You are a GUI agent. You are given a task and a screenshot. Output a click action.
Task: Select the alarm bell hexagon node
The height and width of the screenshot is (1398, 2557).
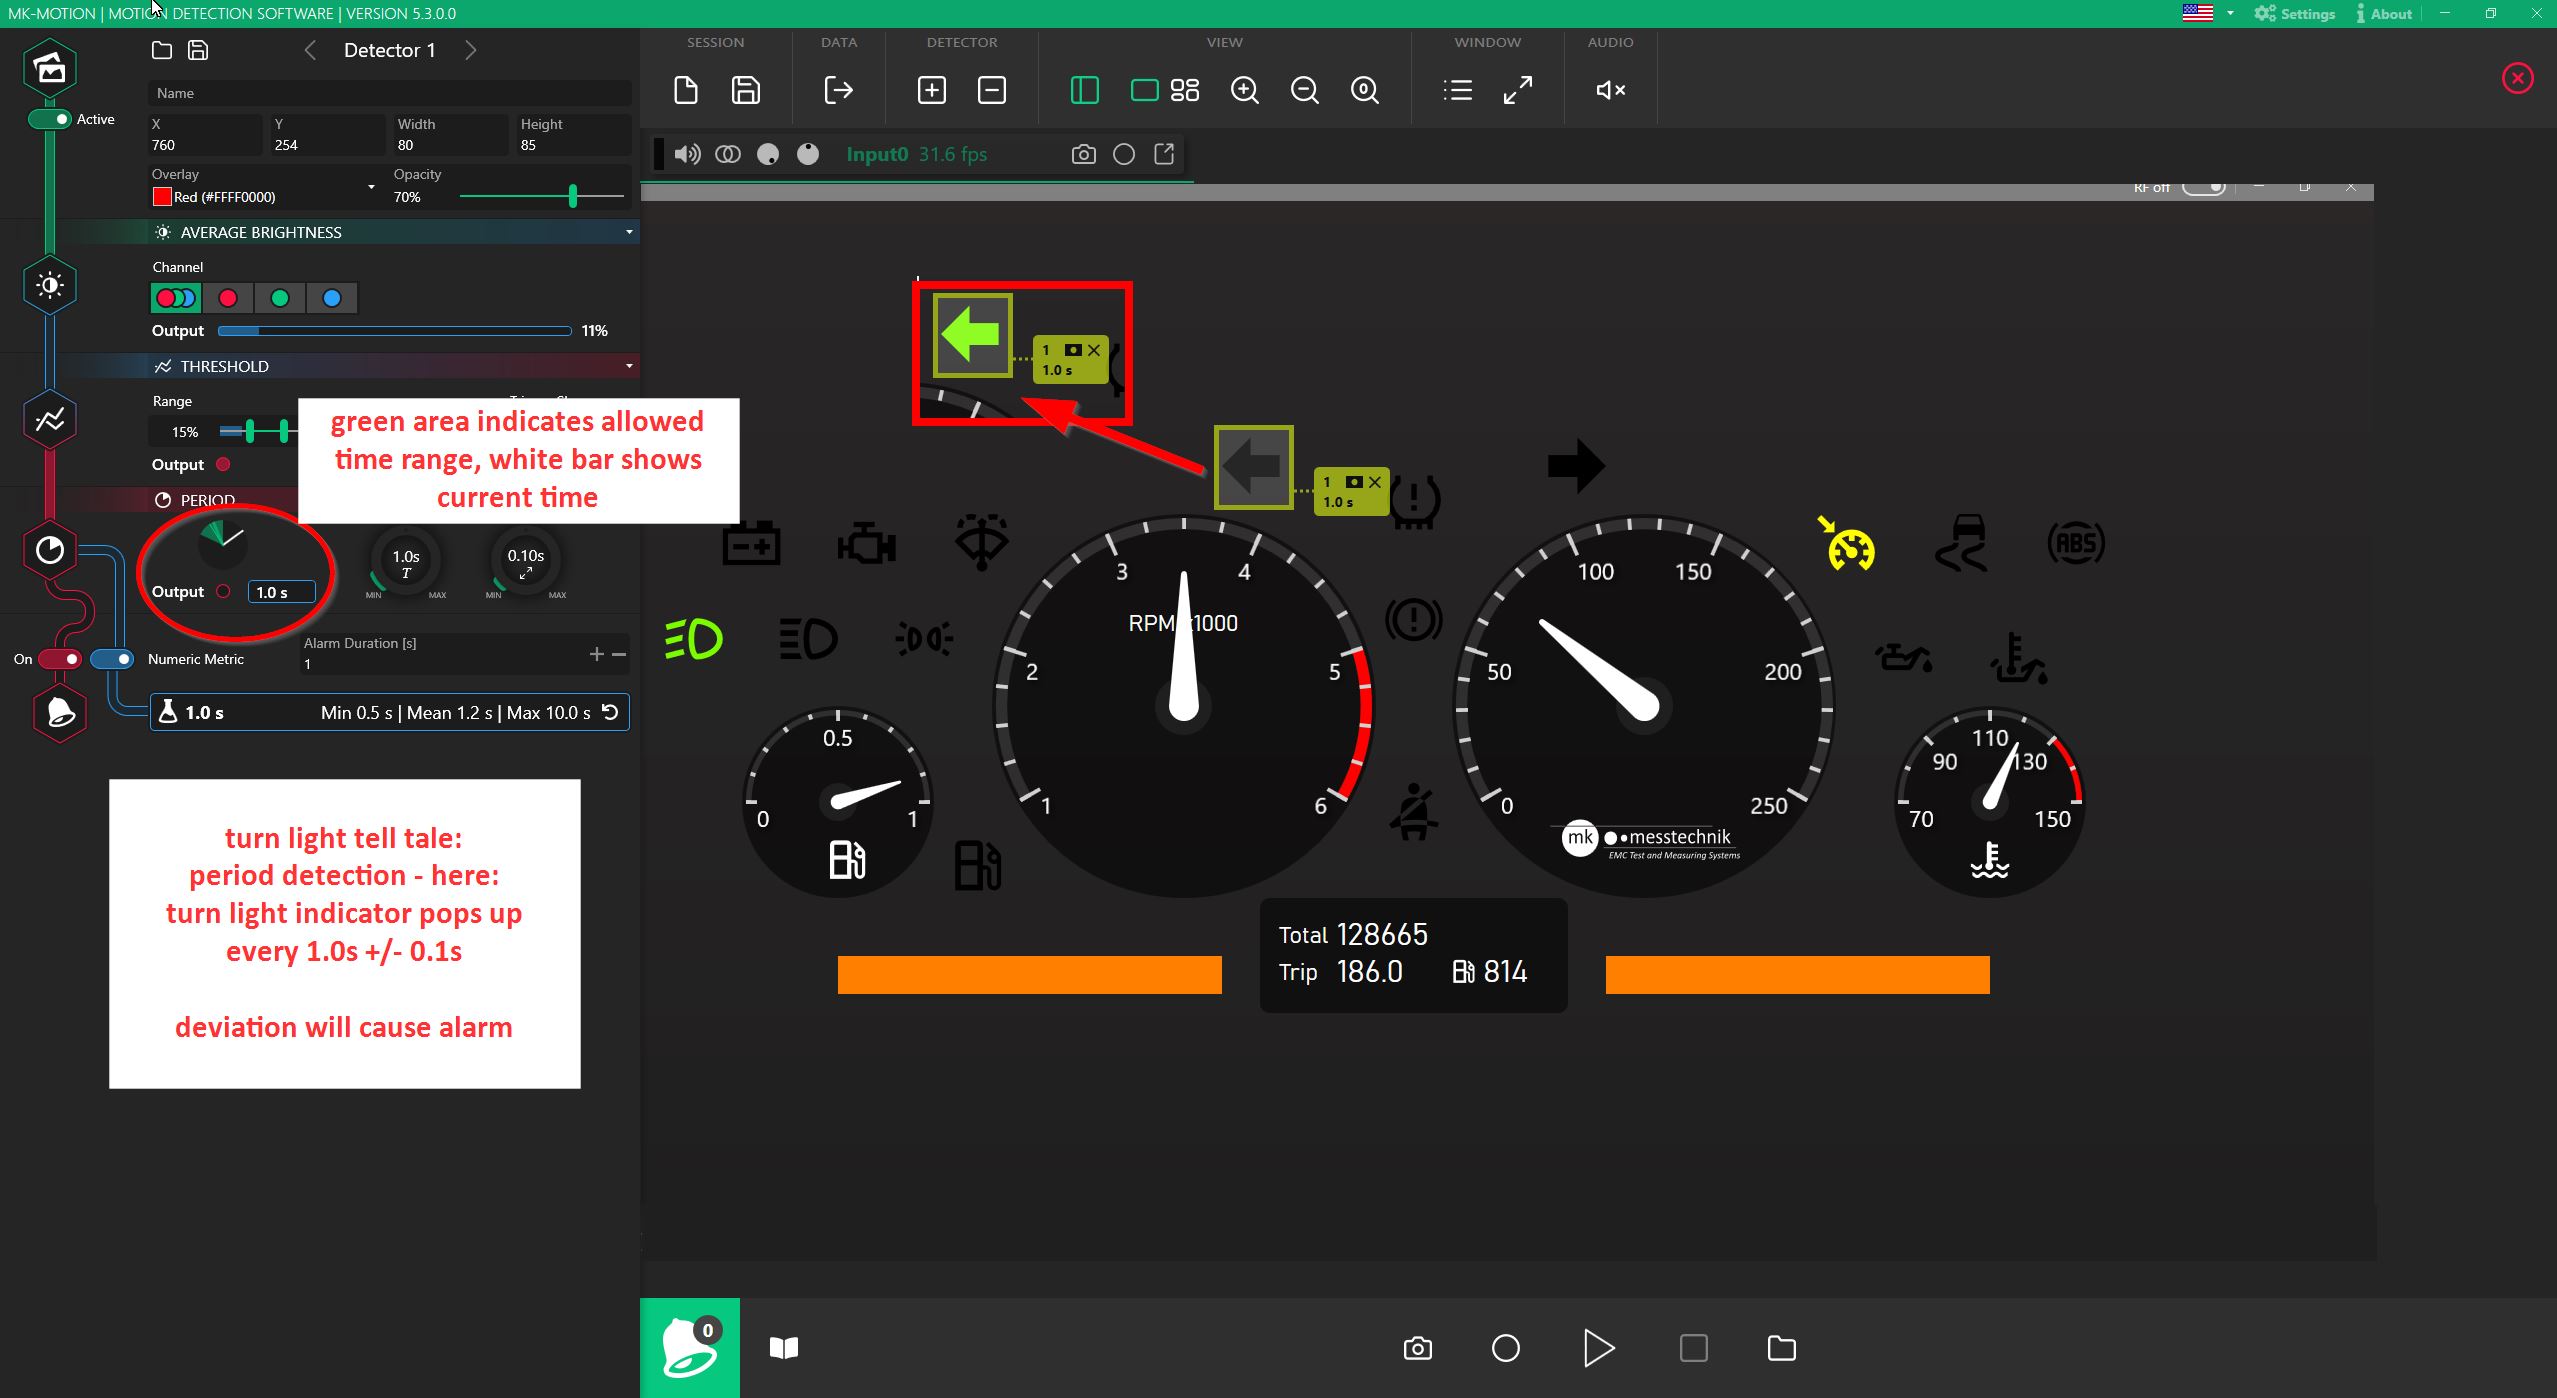[x=60, y=712]
